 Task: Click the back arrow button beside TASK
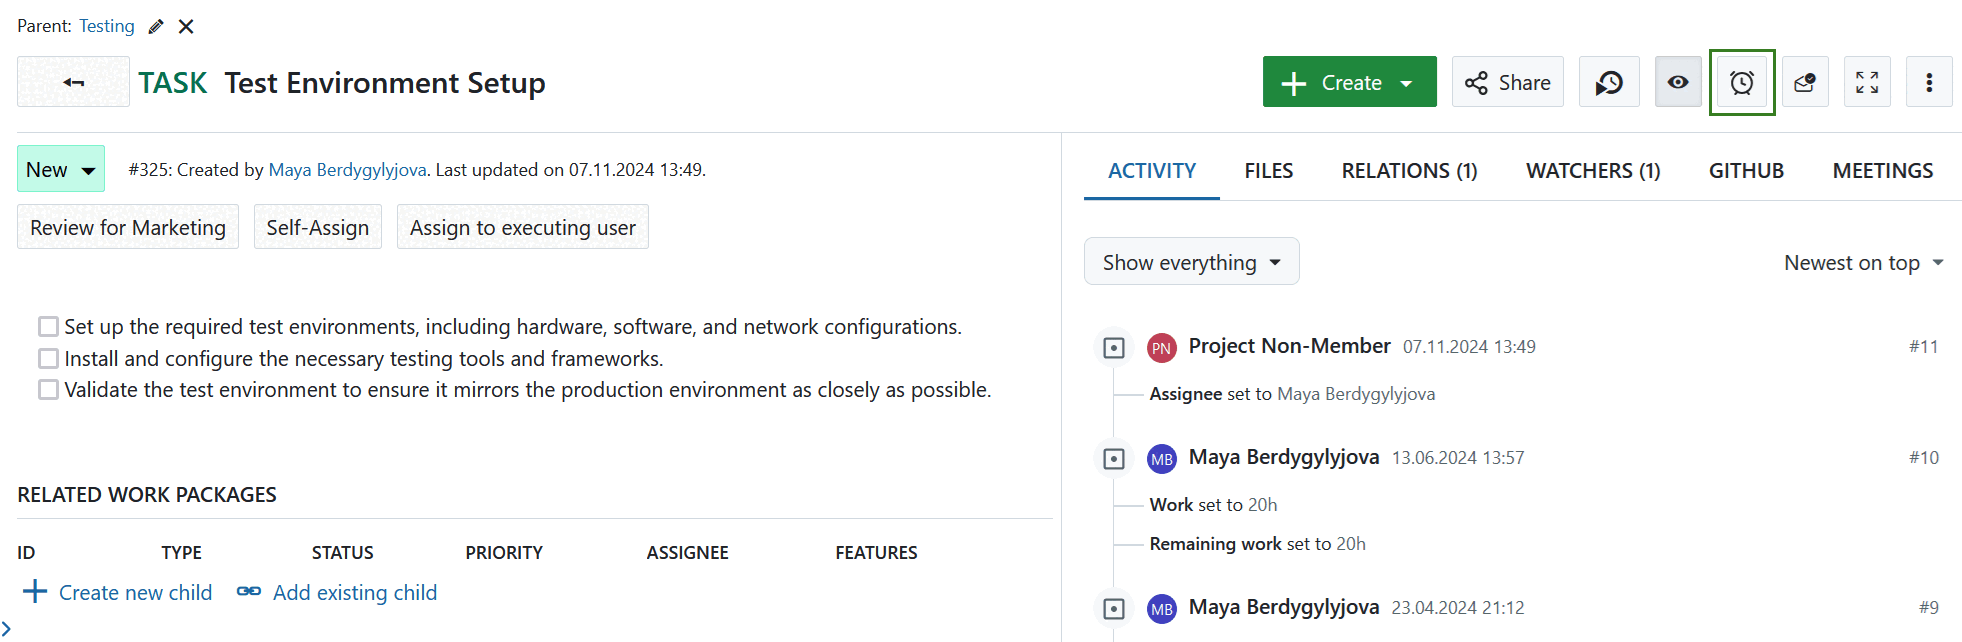73,82
